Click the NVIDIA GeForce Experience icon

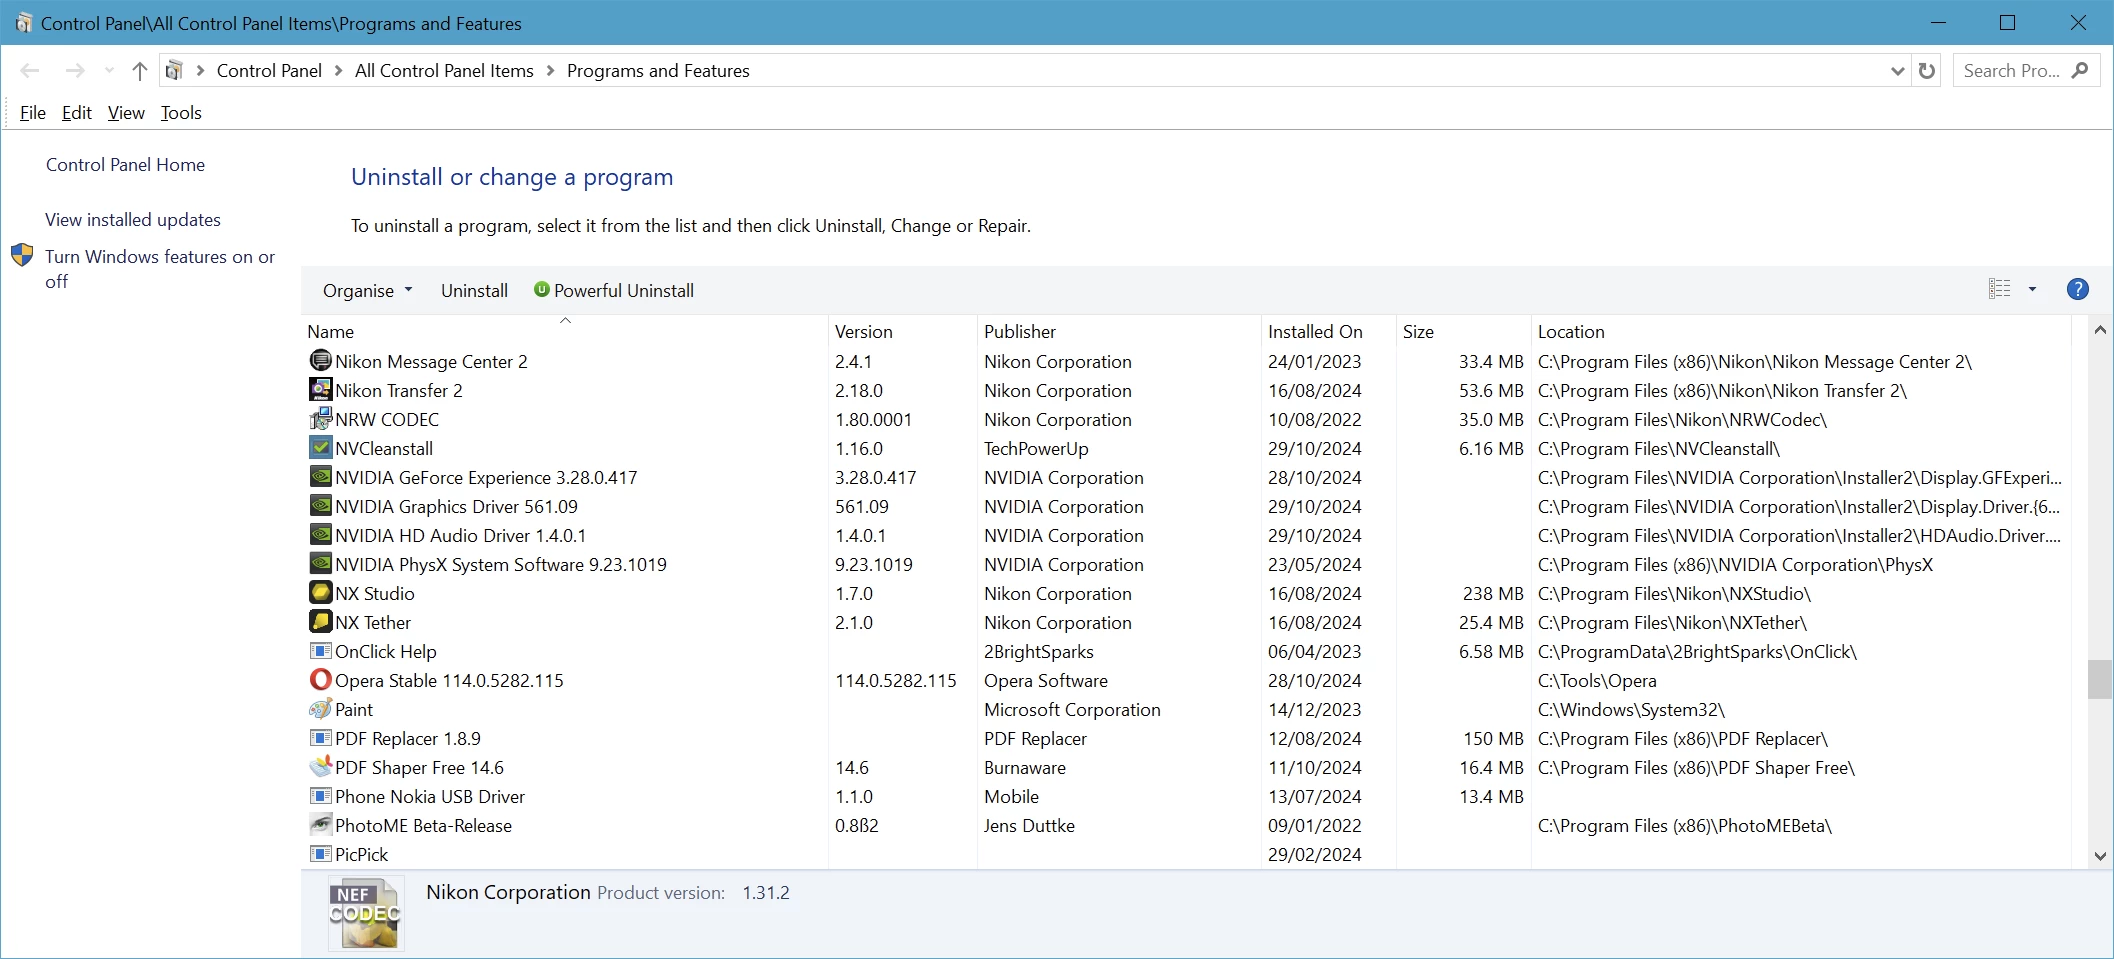(320, 477)
